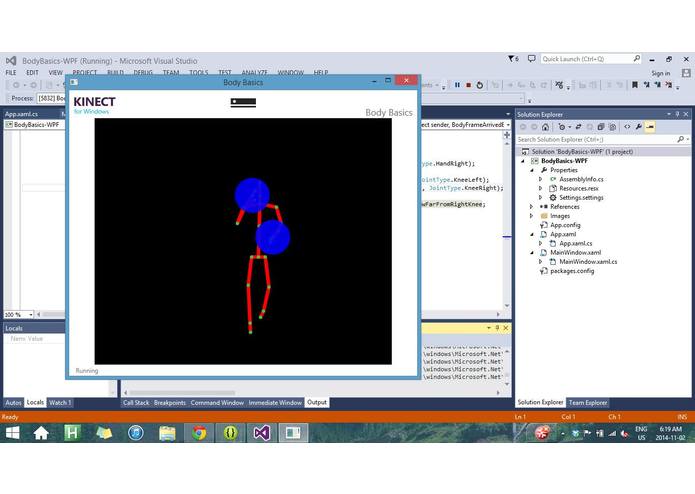Click View Code icon in Solution Explorer
Viewport: 695px width, 494px height.
tap(627, 127)
